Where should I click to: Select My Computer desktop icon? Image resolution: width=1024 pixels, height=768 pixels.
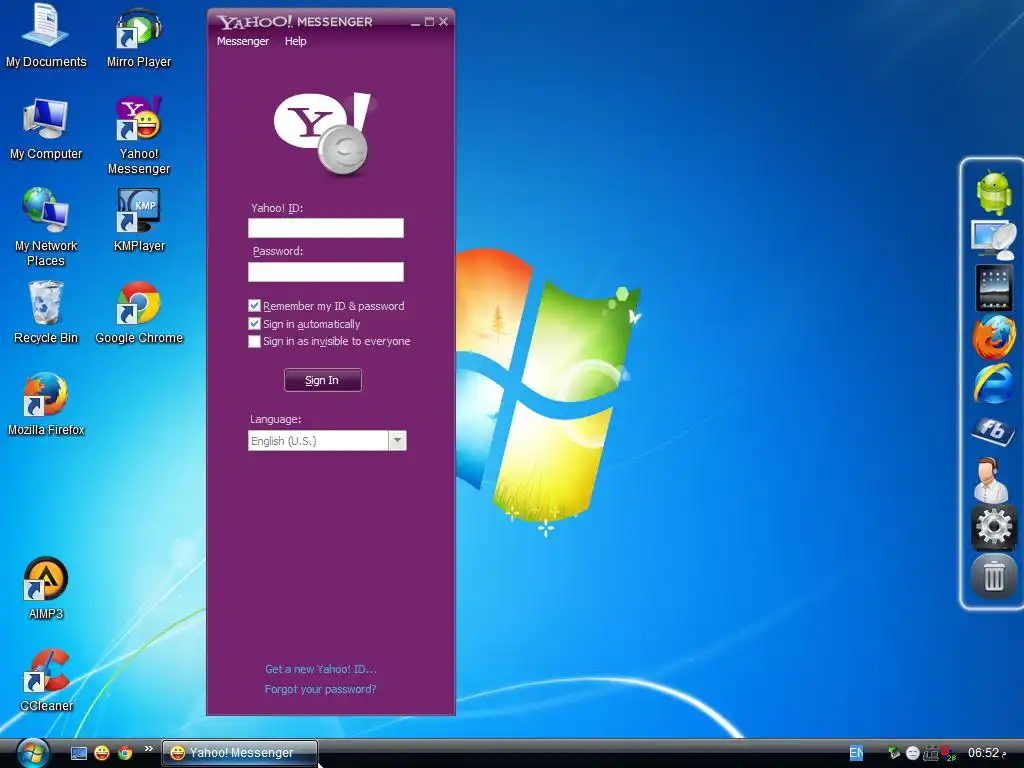[x=46, y=129]
